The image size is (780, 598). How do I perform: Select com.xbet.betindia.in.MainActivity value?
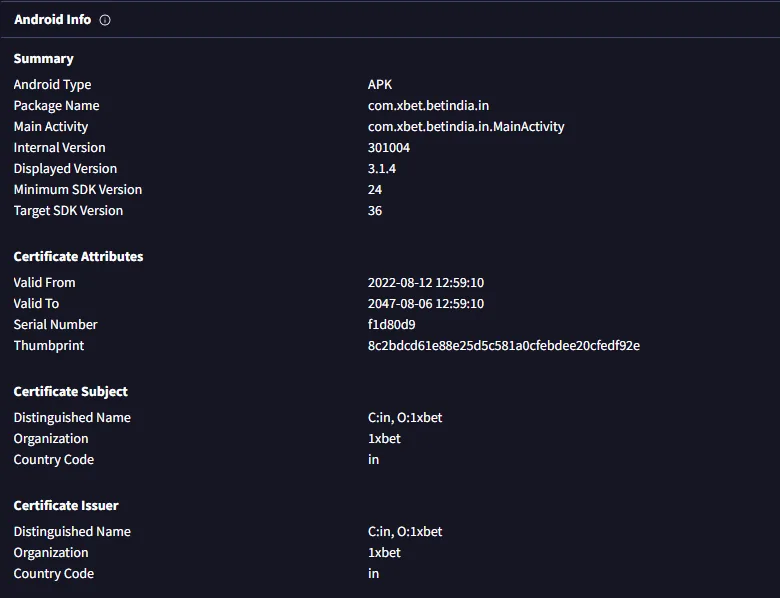click(x=466, y=126)
